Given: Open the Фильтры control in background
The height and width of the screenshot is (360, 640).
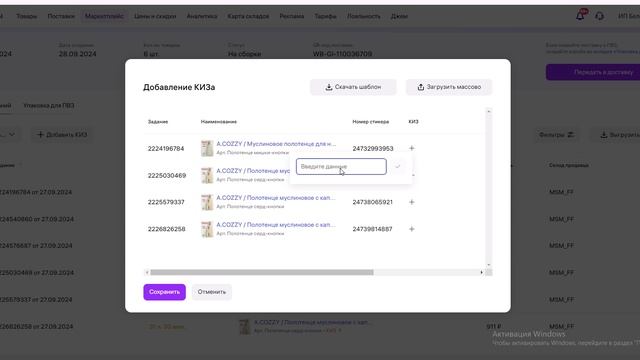Looking at the screenshot, I should point(556,135).
